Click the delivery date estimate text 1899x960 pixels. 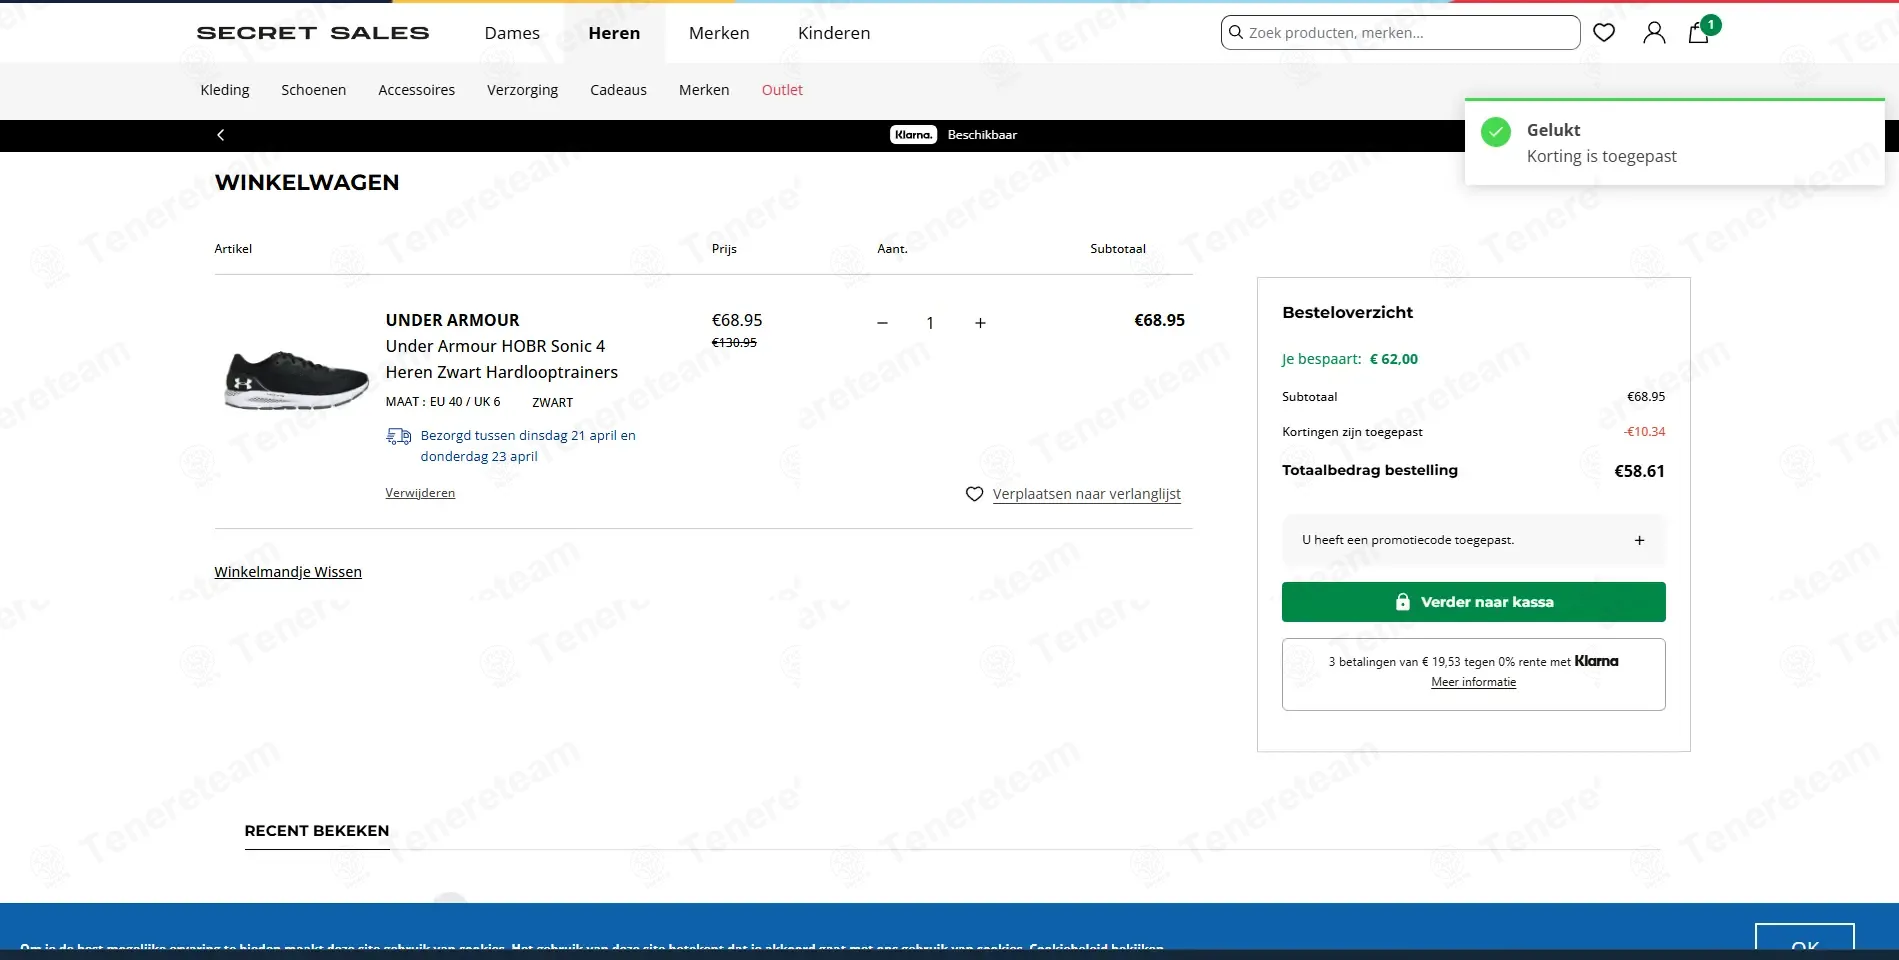[x=528, y=446]
